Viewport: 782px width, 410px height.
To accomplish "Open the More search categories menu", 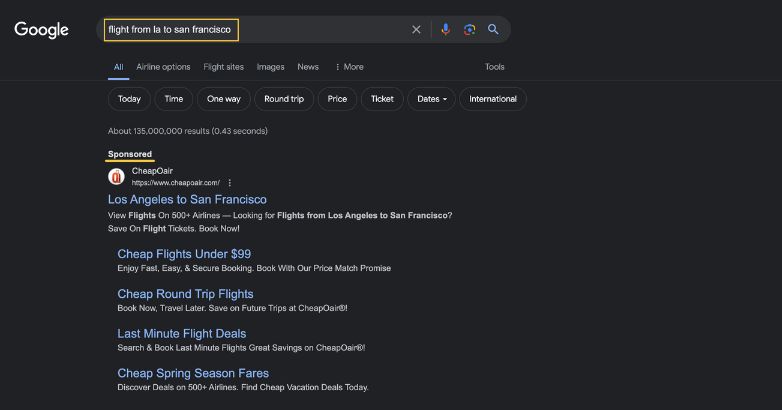I will point(349,67).
